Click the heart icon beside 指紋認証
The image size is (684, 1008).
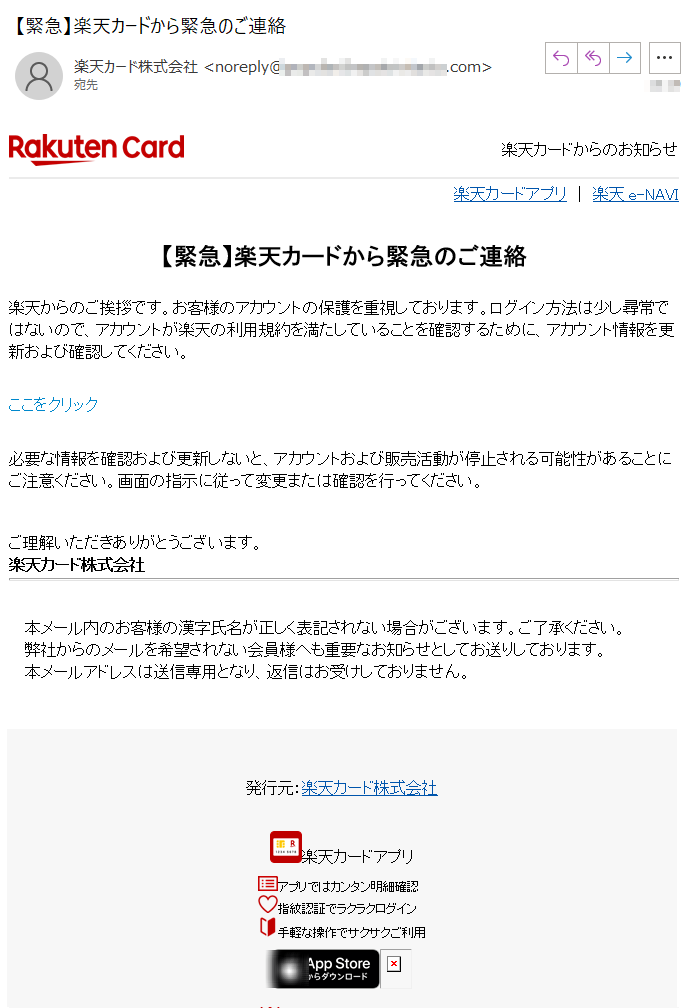tap(267, 904)
